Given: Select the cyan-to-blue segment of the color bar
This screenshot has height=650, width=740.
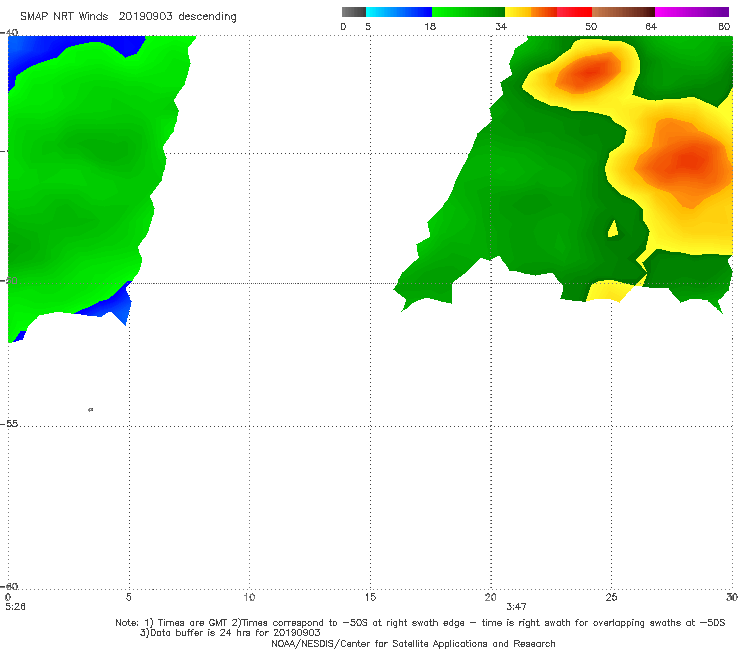Looking at the screenshot, I should point(399,12).
